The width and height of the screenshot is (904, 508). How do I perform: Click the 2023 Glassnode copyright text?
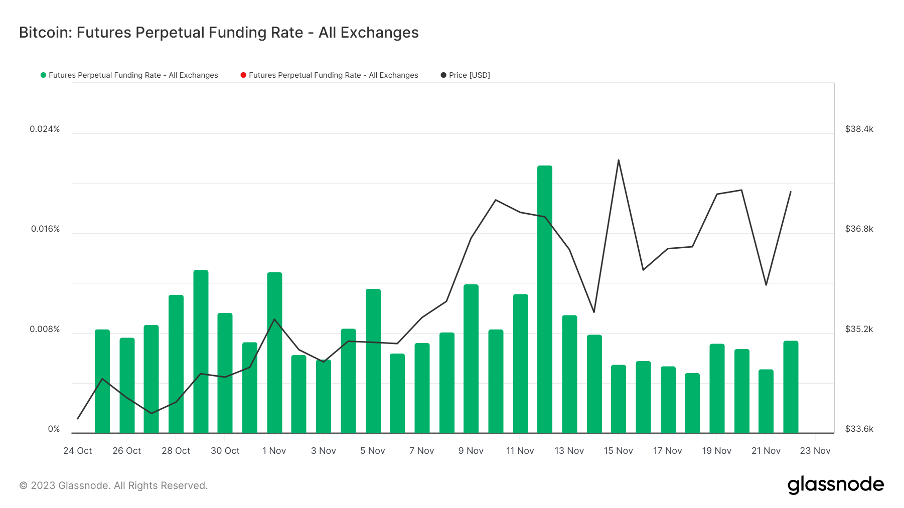(x=113, y=486)
